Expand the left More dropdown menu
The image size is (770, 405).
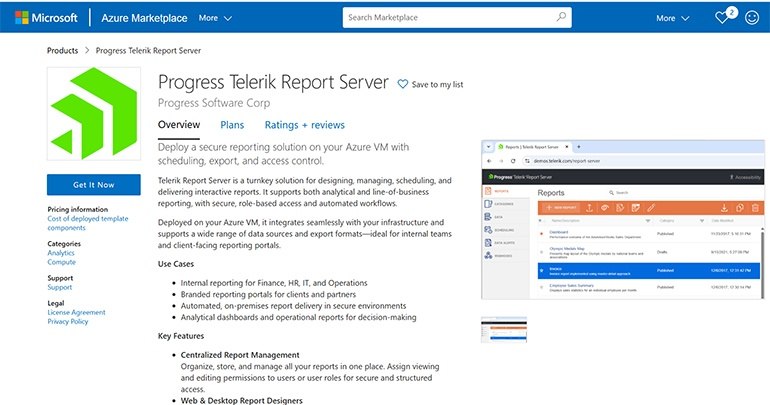(215, 18)
